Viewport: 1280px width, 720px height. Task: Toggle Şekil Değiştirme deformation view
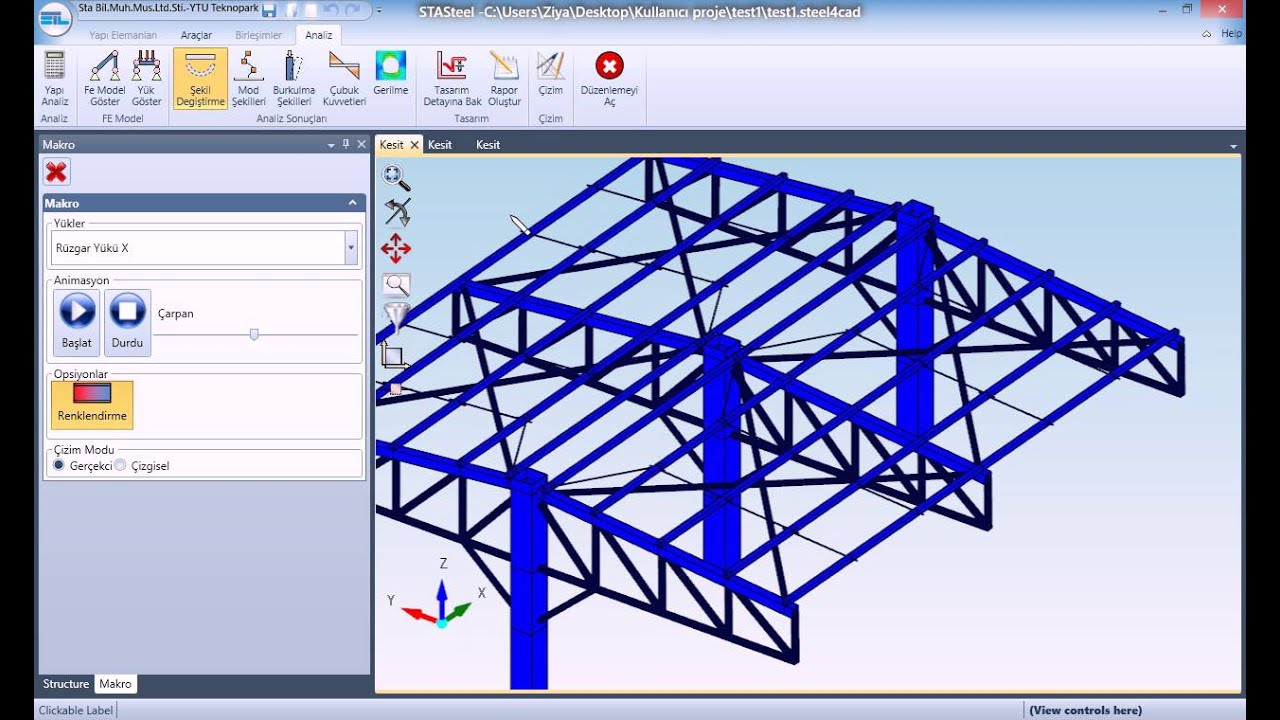coord(200,79)
